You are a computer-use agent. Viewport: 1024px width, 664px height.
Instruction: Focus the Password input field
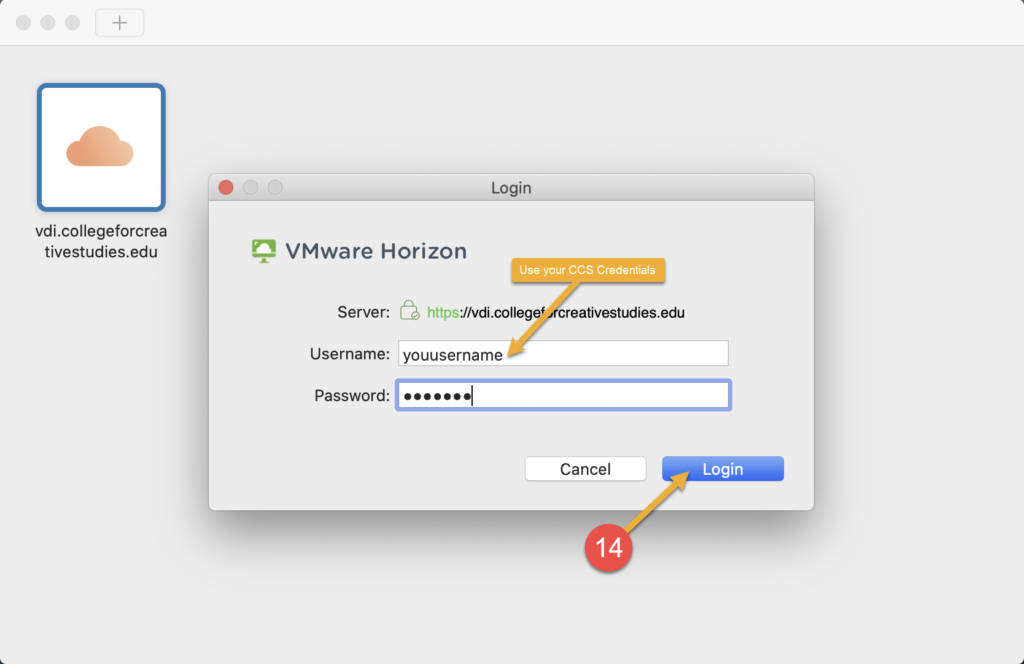[x=563, y=395]
